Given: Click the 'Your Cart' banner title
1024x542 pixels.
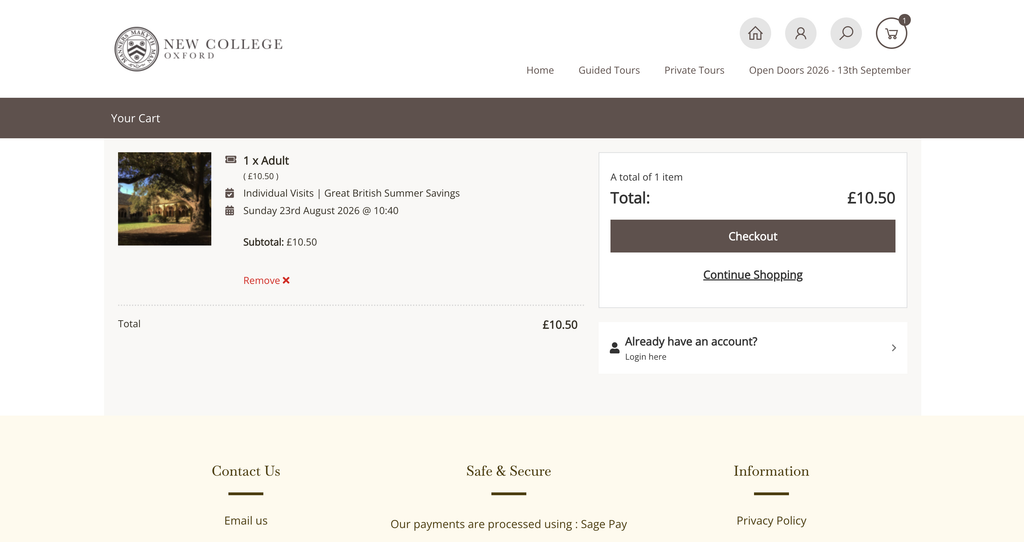Looking at the screenshot, I should pos(135,118).
